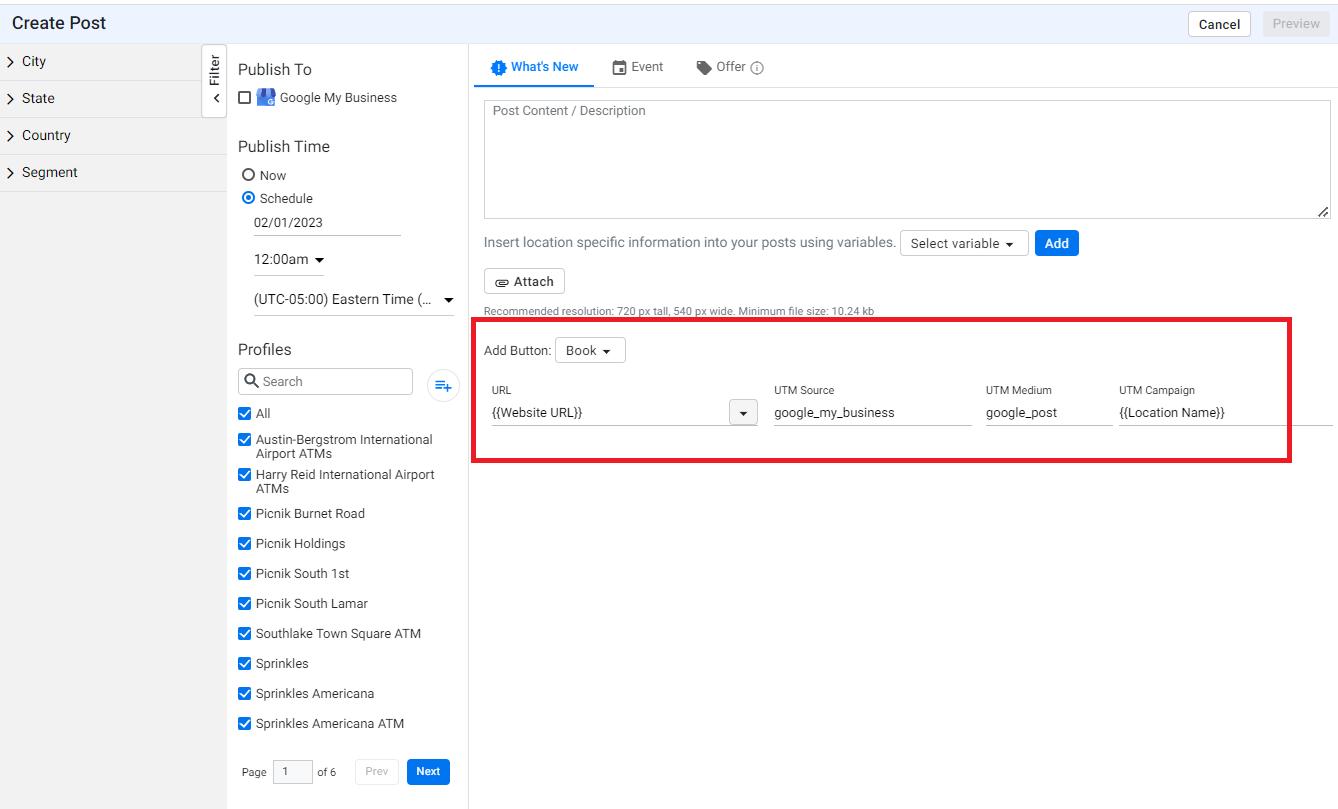Click the Profiles heading
Screen dimensions: 1338x809
click(265, 350)
